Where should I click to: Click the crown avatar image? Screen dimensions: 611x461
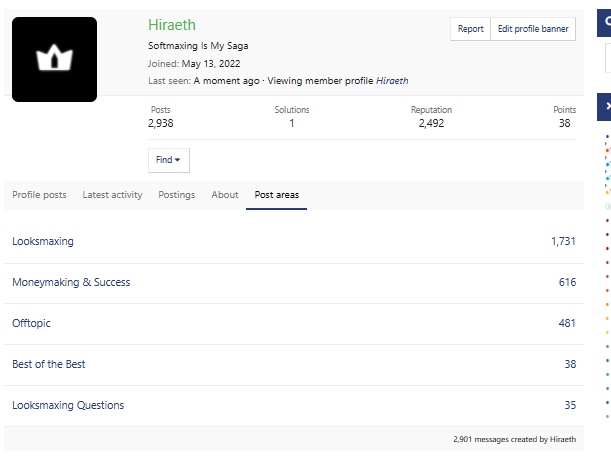click(54, 59)
